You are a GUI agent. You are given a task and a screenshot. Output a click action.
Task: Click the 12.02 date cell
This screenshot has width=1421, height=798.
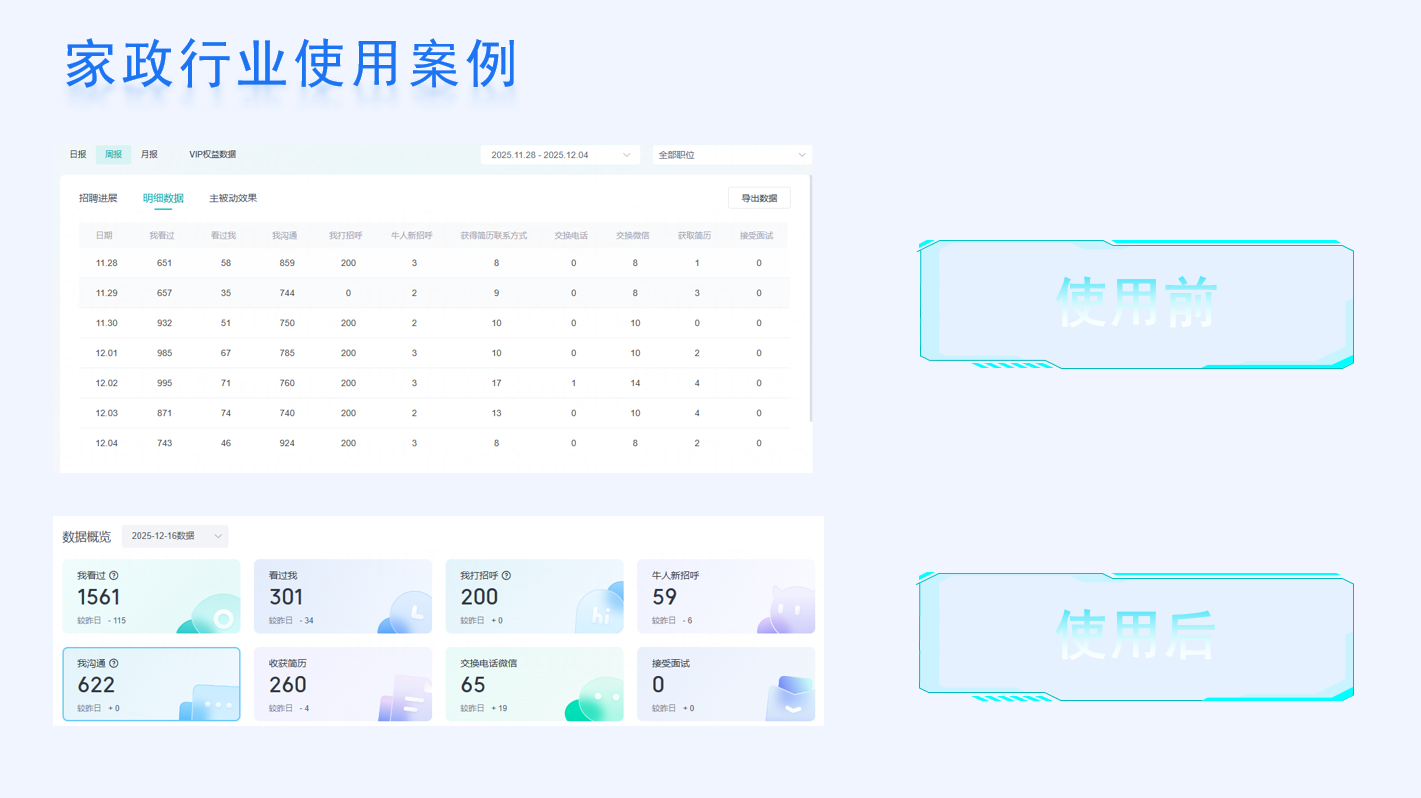[x=107, y=383]
